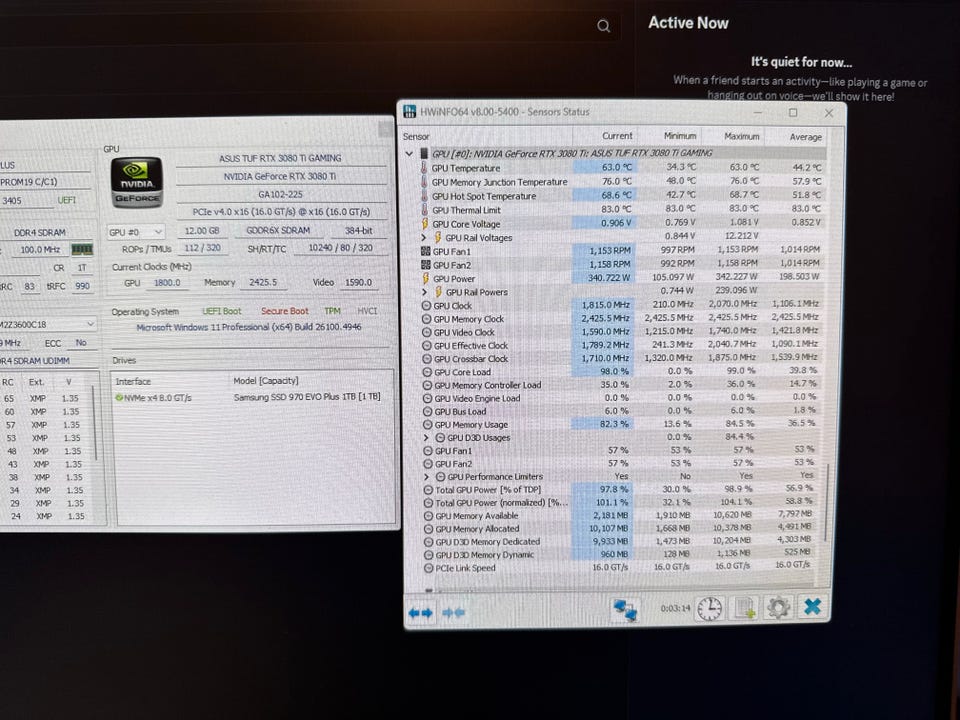960x720 pixels.
Task: Select the GPU Effective Clock row
Action: pyautogui.click(x=620, y=345)
